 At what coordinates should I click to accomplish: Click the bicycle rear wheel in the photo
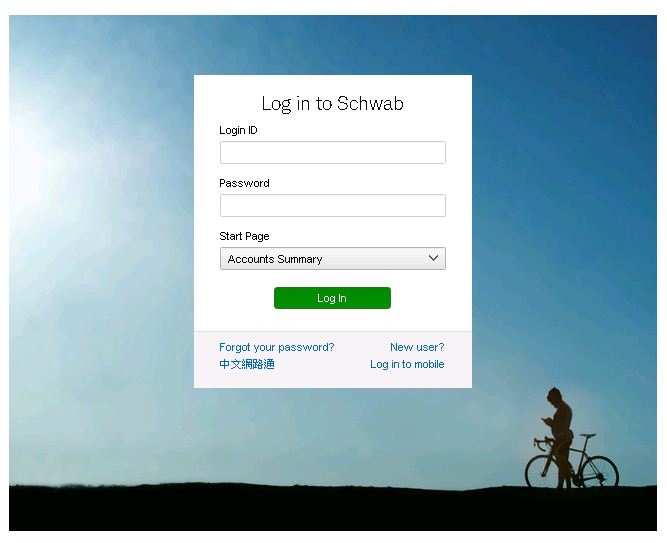[x=600, y=472]
